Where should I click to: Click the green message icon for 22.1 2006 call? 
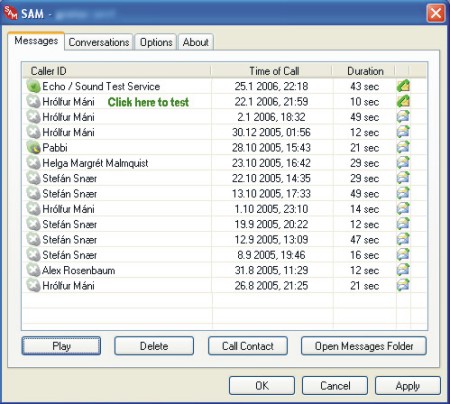pyautogui.click(x=403, y=102)
